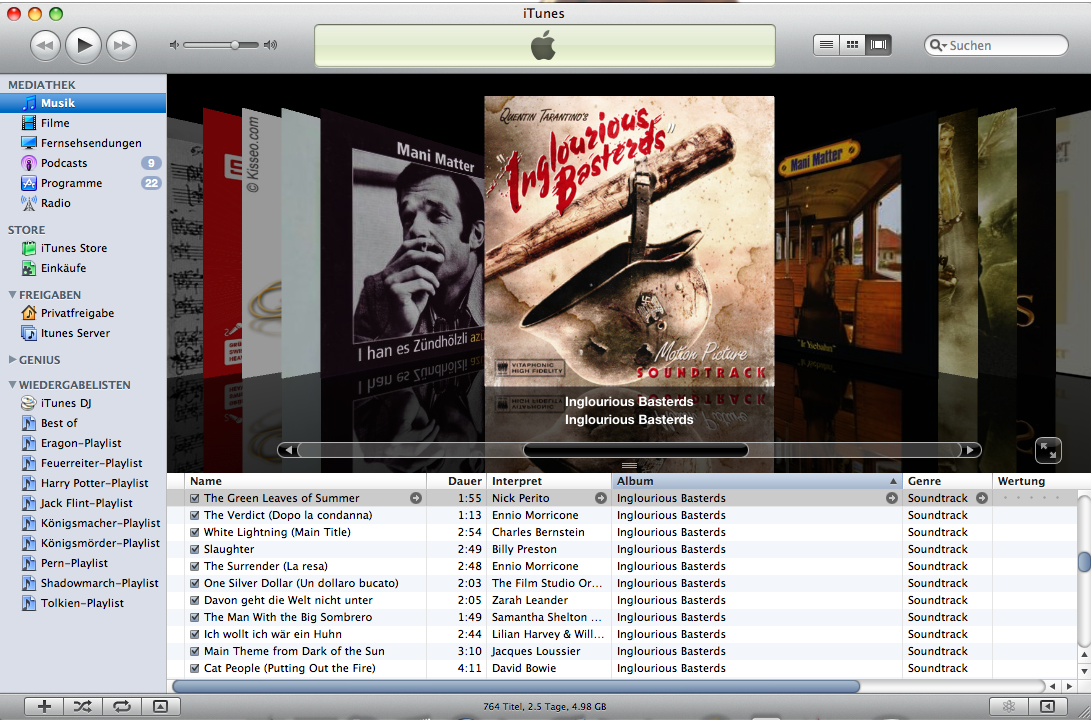Uncheck the Slaughter track
The image size is (1091, 720).
[195, 550]
